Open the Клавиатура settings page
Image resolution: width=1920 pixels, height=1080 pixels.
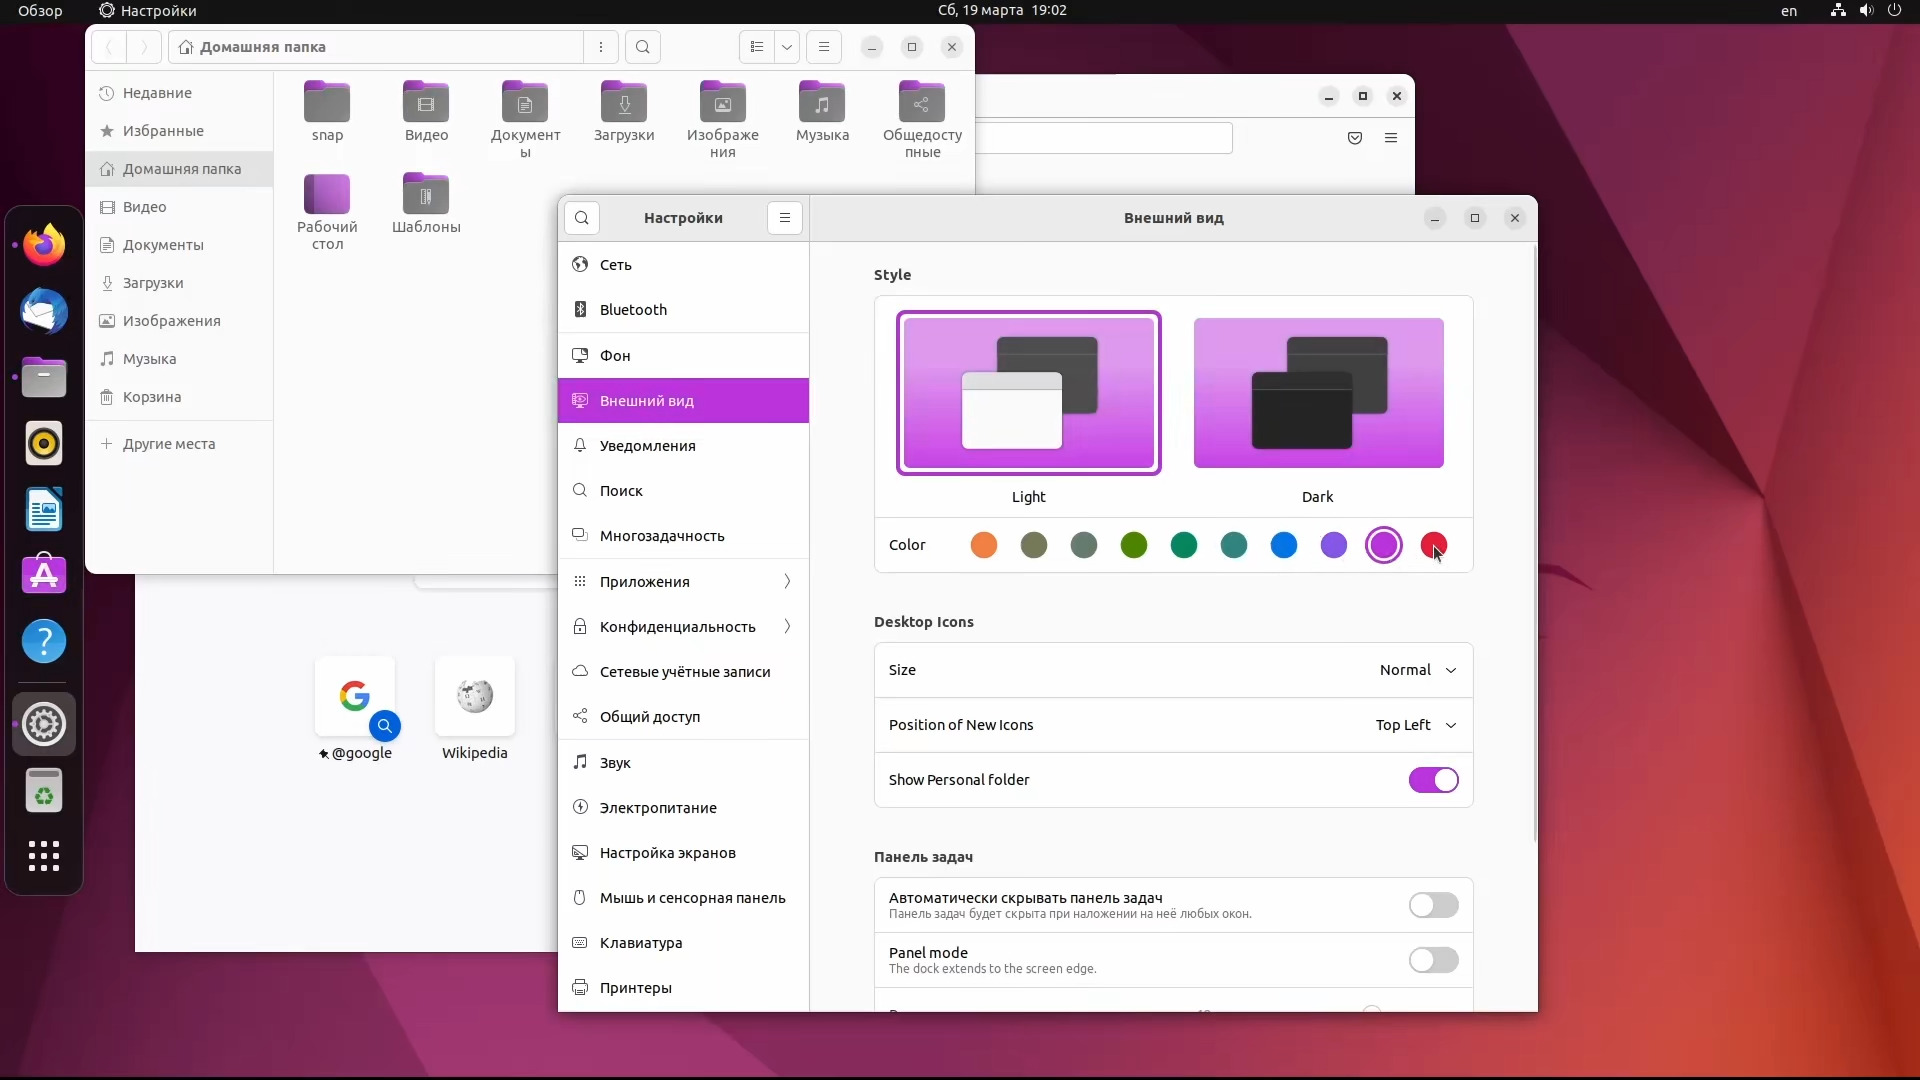coord(683,942)
